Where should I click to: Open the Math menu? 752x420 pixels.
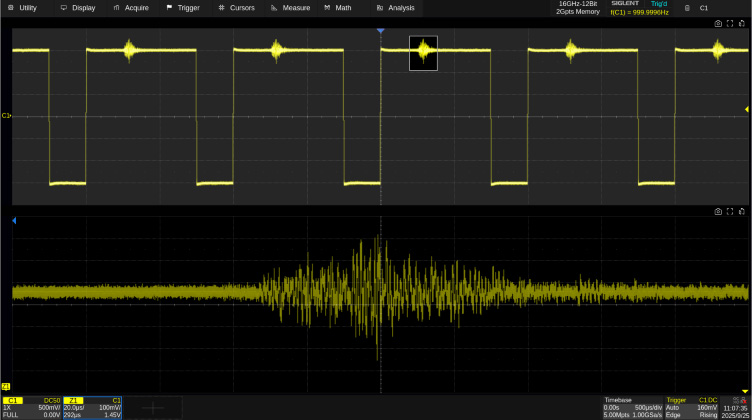338,8
